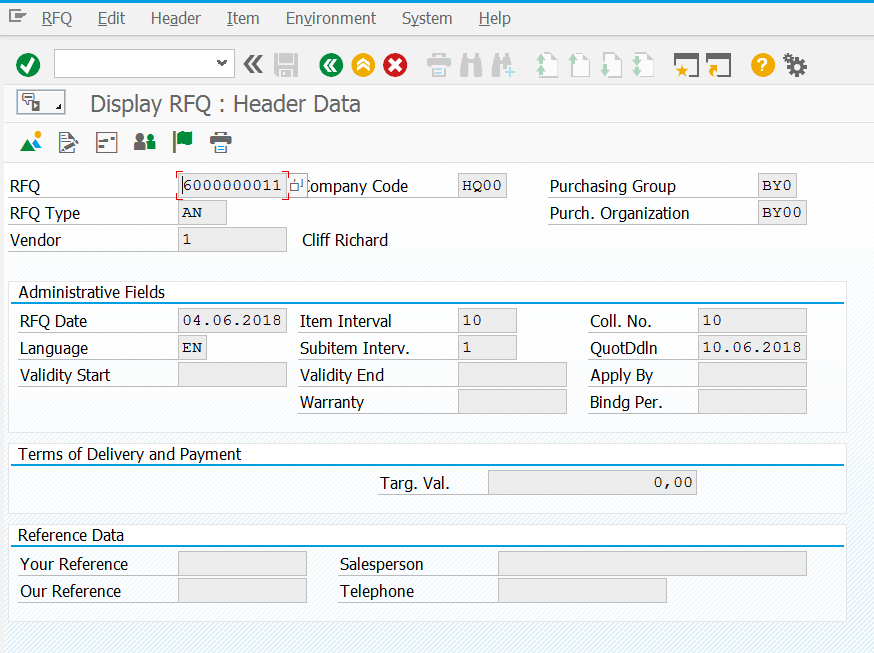
Task: Click the QuotDdln date field
Action: click(x=752, y=348)
